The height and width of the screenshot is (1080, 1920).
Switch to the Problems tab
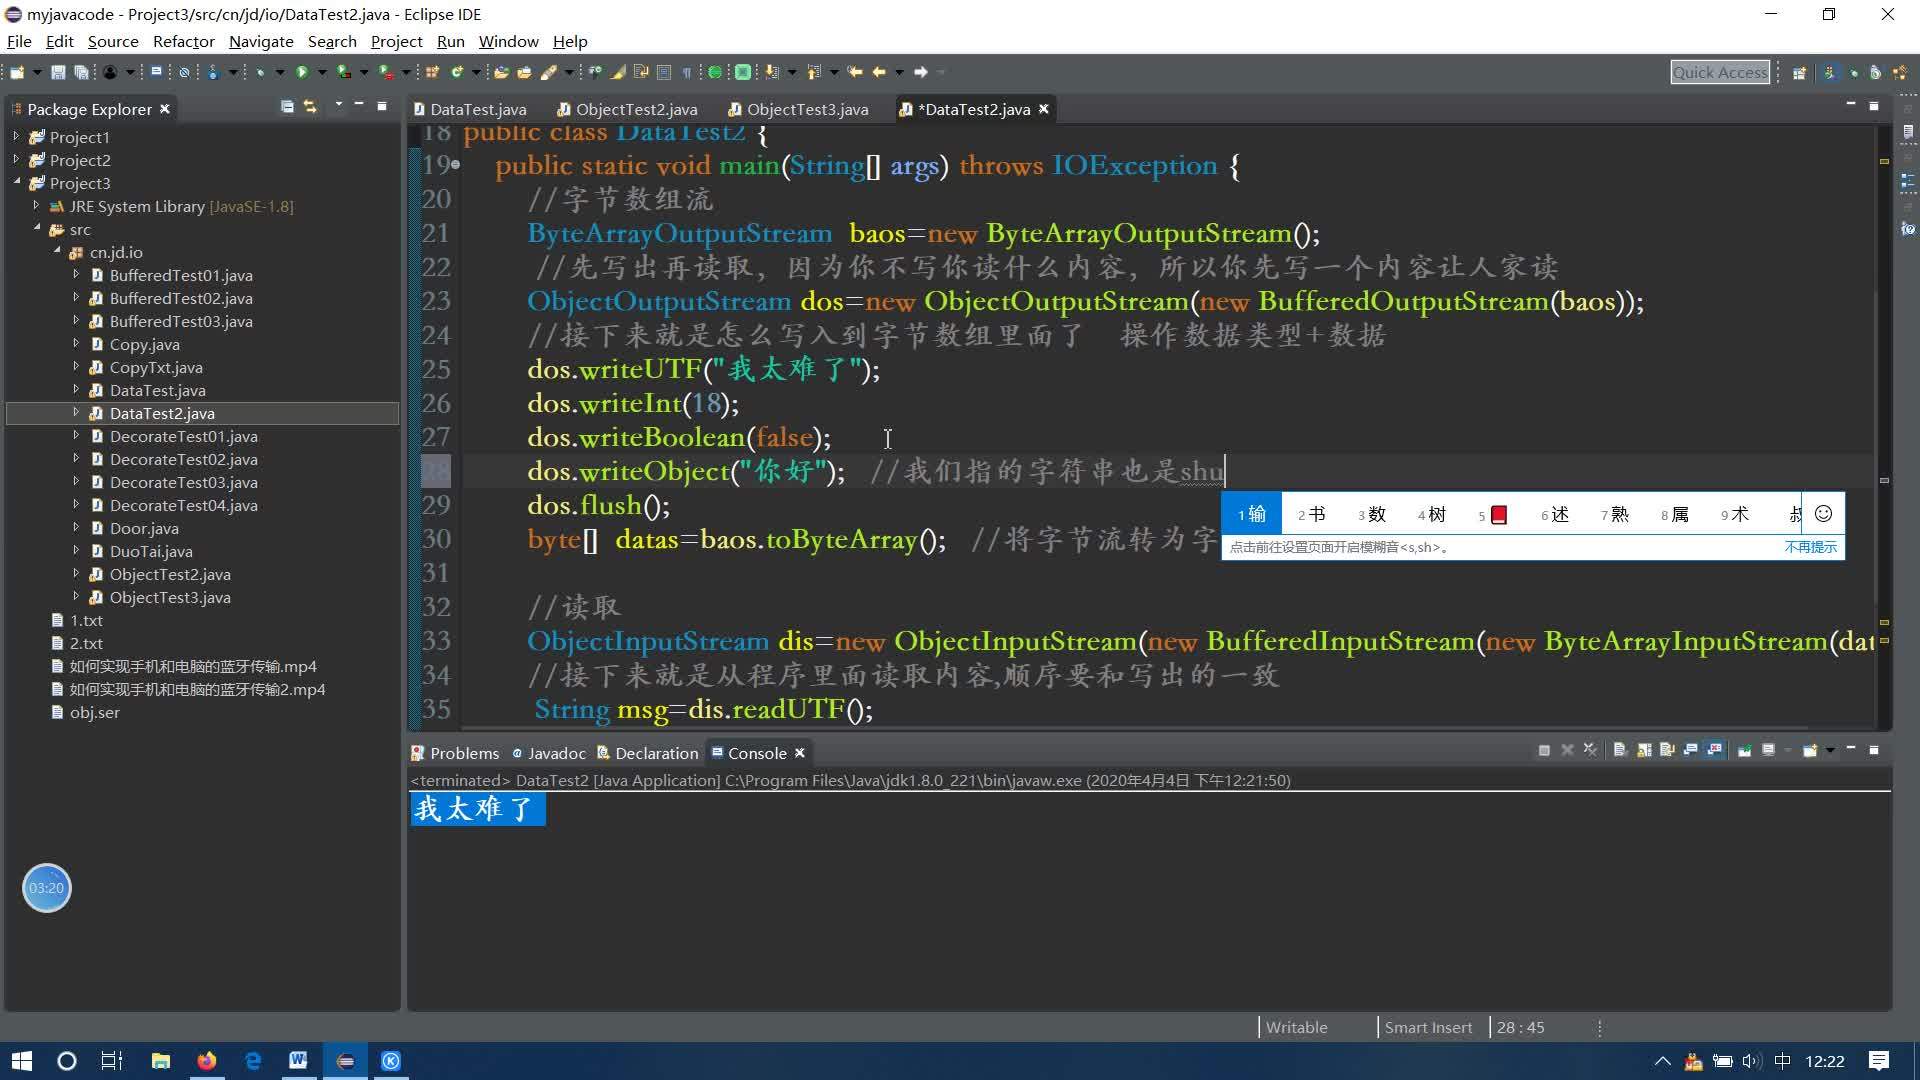(455, 753)
